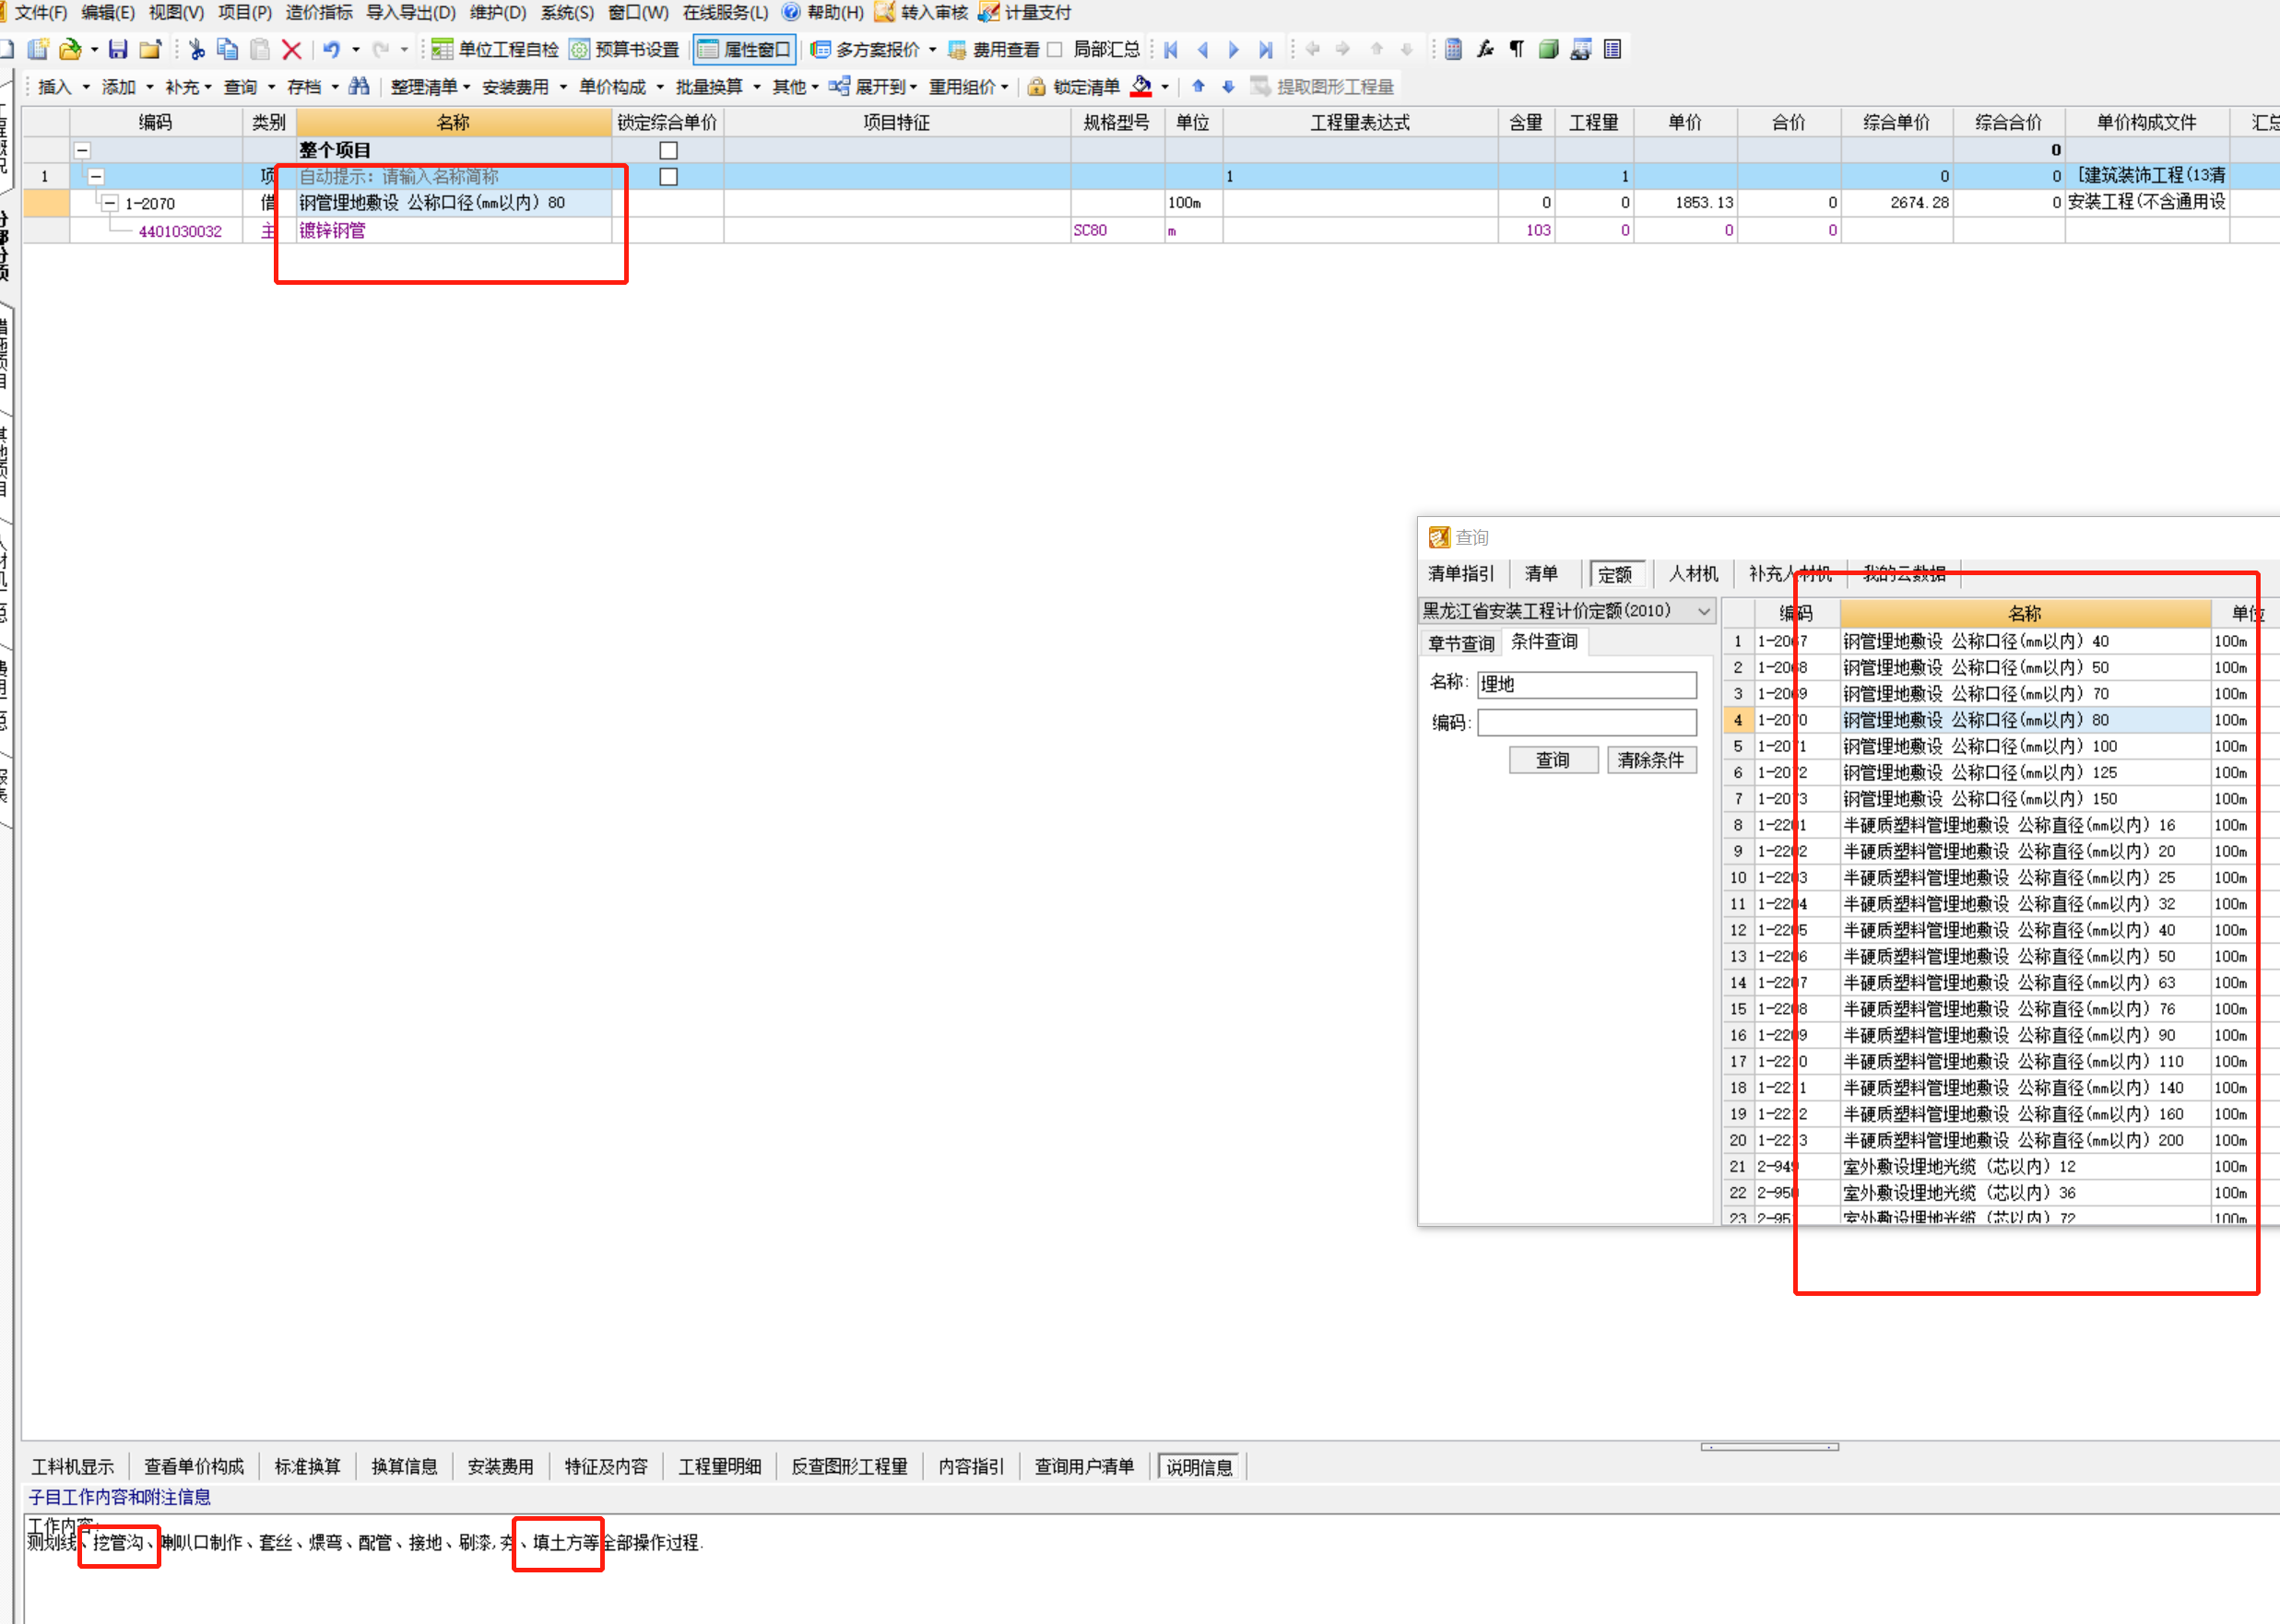Image resolution: width=2280 pixels, height=1624 pixels.
Task: Click the list-view icon at toolbar end
Action: point(1613,49)
